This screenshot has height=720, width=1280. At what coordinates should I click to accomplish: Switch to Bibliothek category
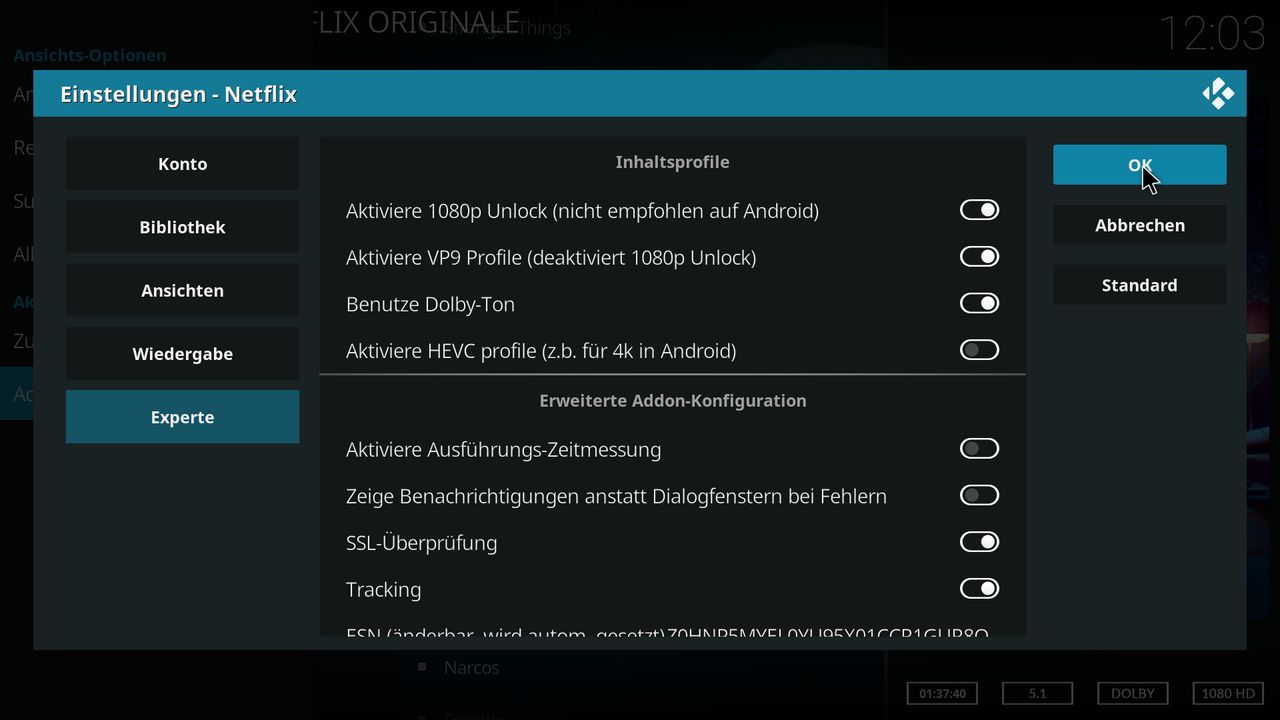tap(182, 227)
